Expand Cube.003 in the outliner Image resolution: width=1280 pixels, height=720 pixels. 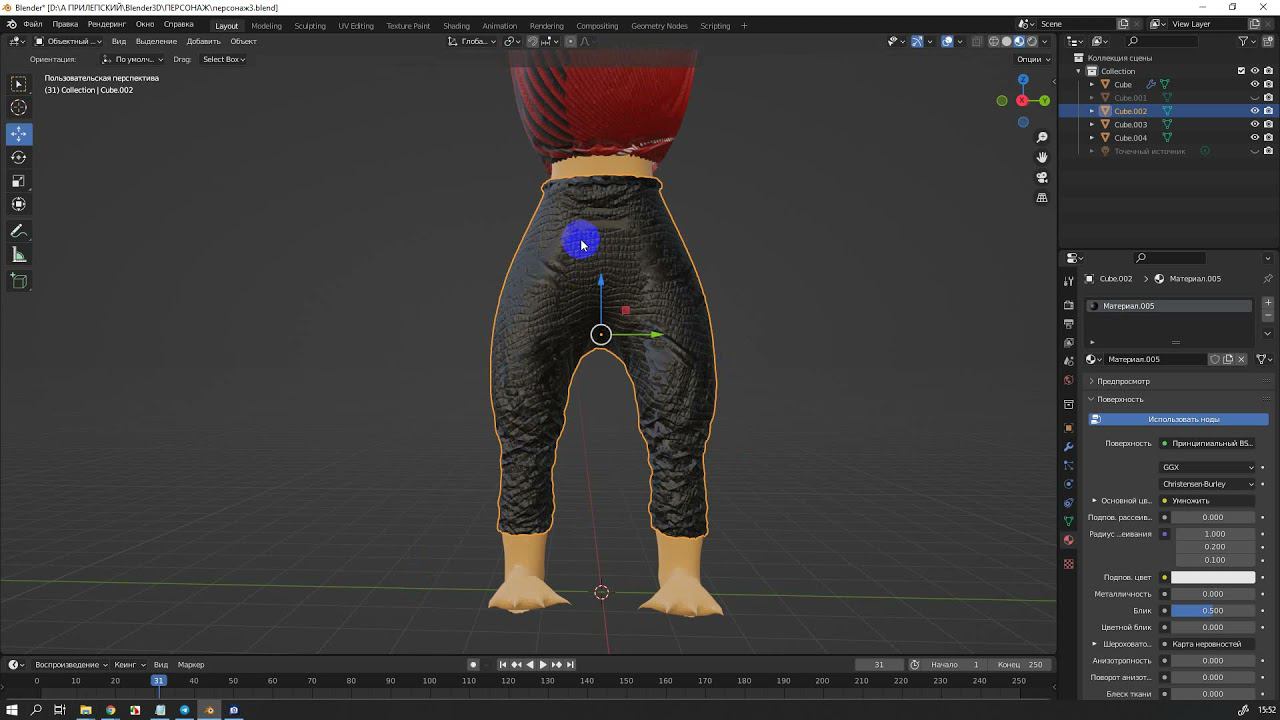[x=1092, y=124]
